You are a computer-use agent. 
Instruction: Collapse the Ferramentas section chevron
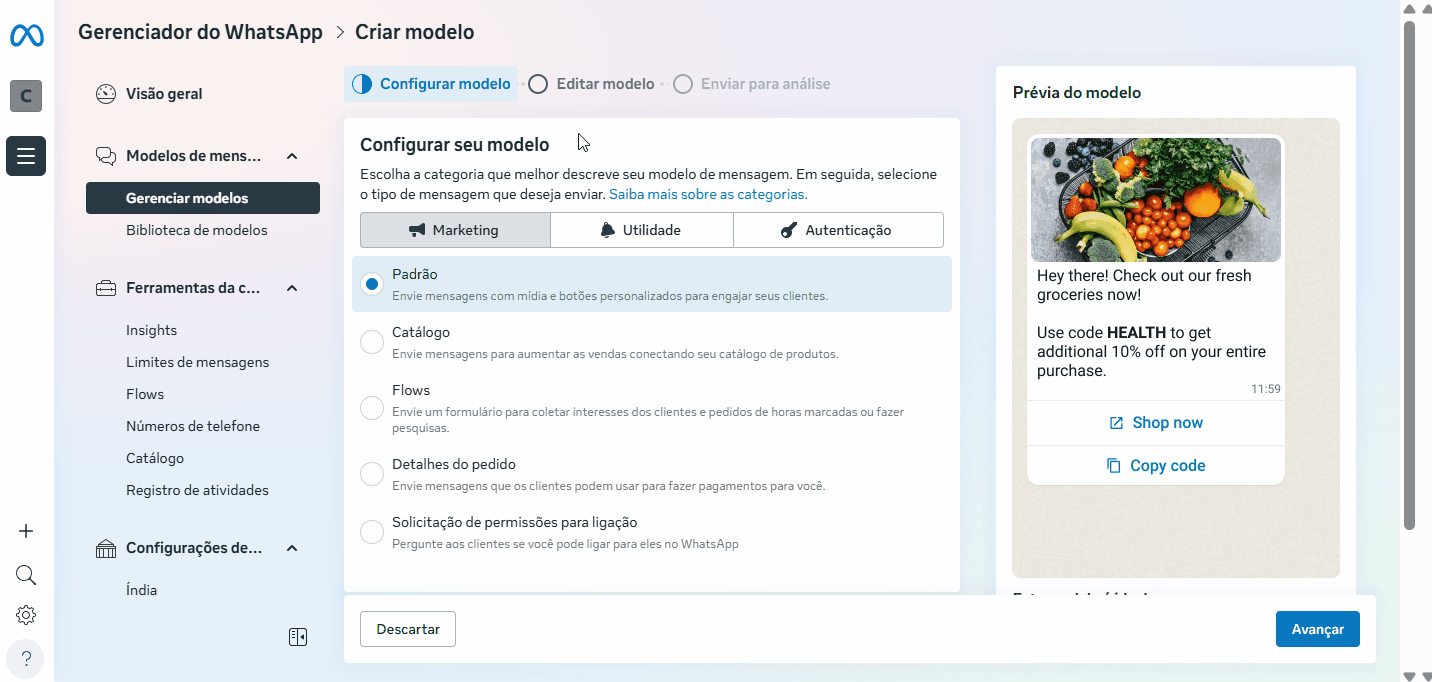[292, 288]
